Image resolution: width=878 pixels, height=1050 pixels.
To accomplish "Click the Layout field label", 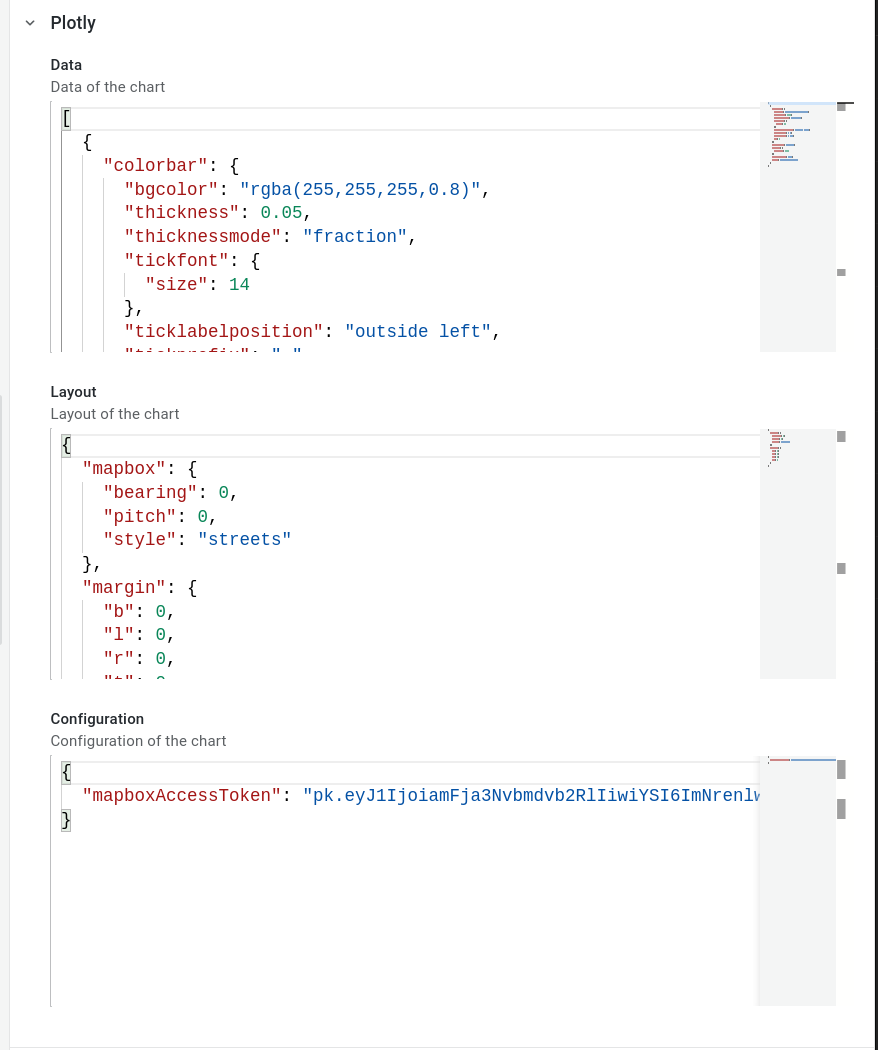I will (74, 392).
